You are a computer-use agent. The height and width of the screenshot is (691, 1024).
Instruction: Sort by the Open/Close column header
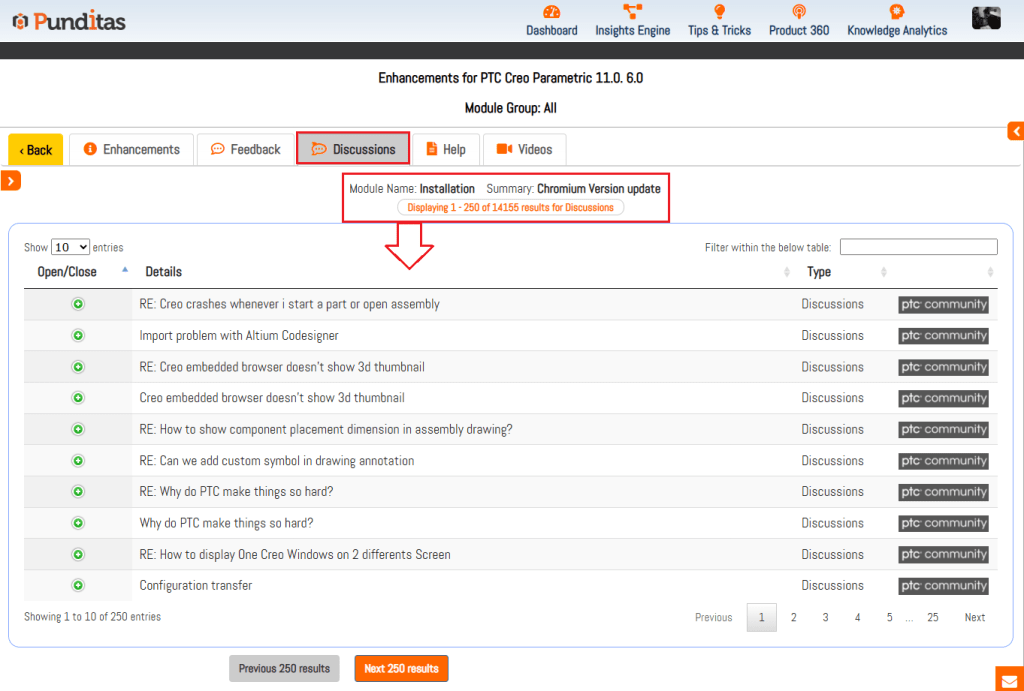point(67,272)
